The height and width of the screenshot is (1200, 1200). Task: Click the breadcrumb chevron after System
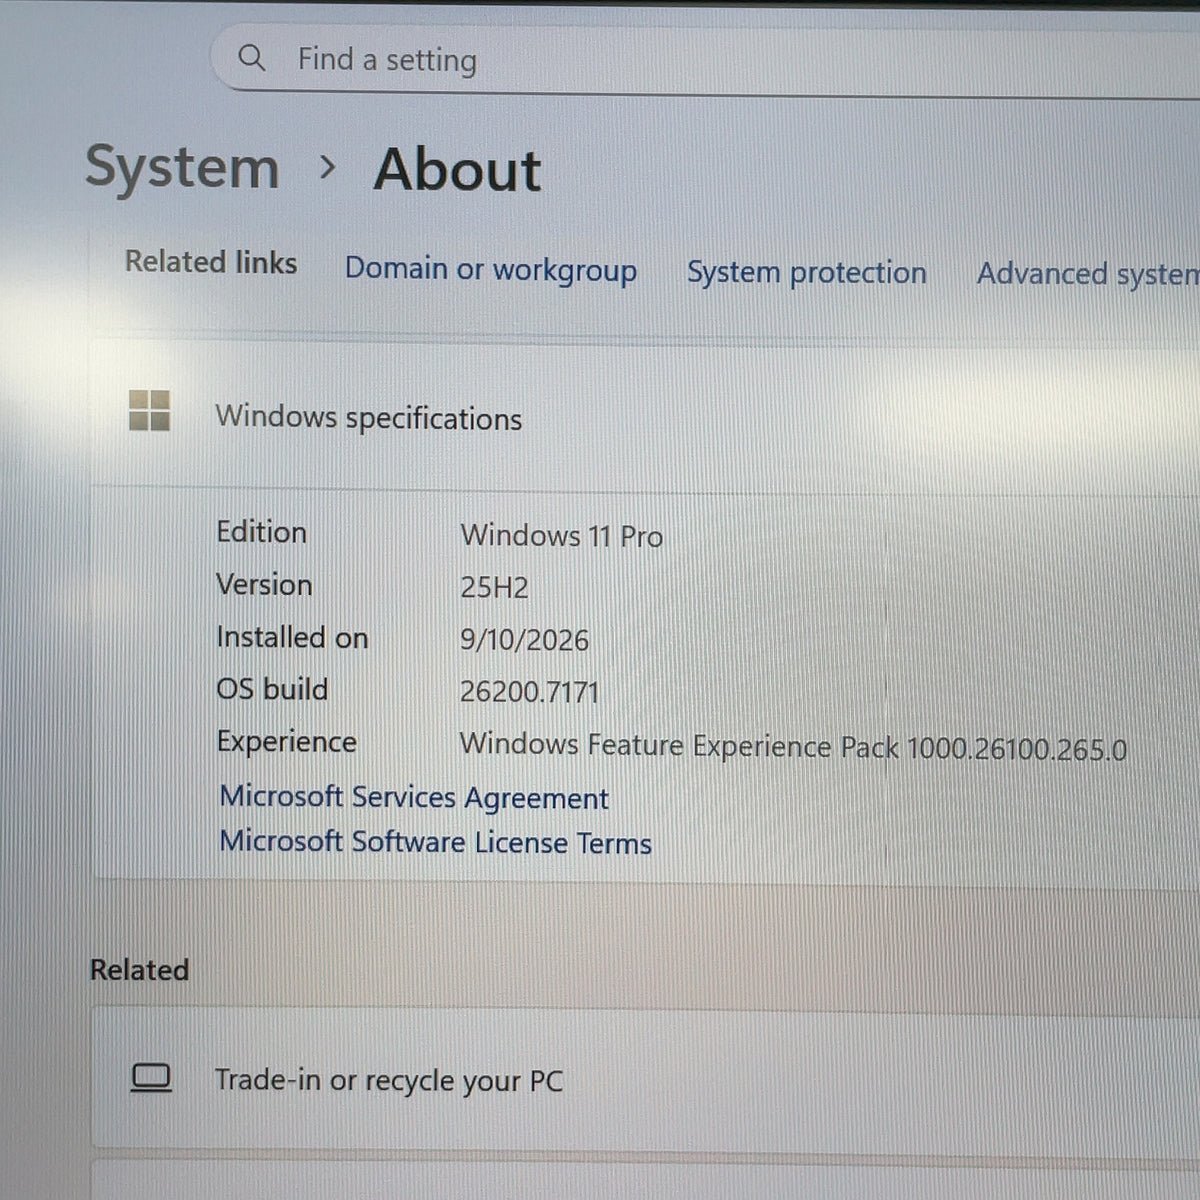[x=326, y=168]
